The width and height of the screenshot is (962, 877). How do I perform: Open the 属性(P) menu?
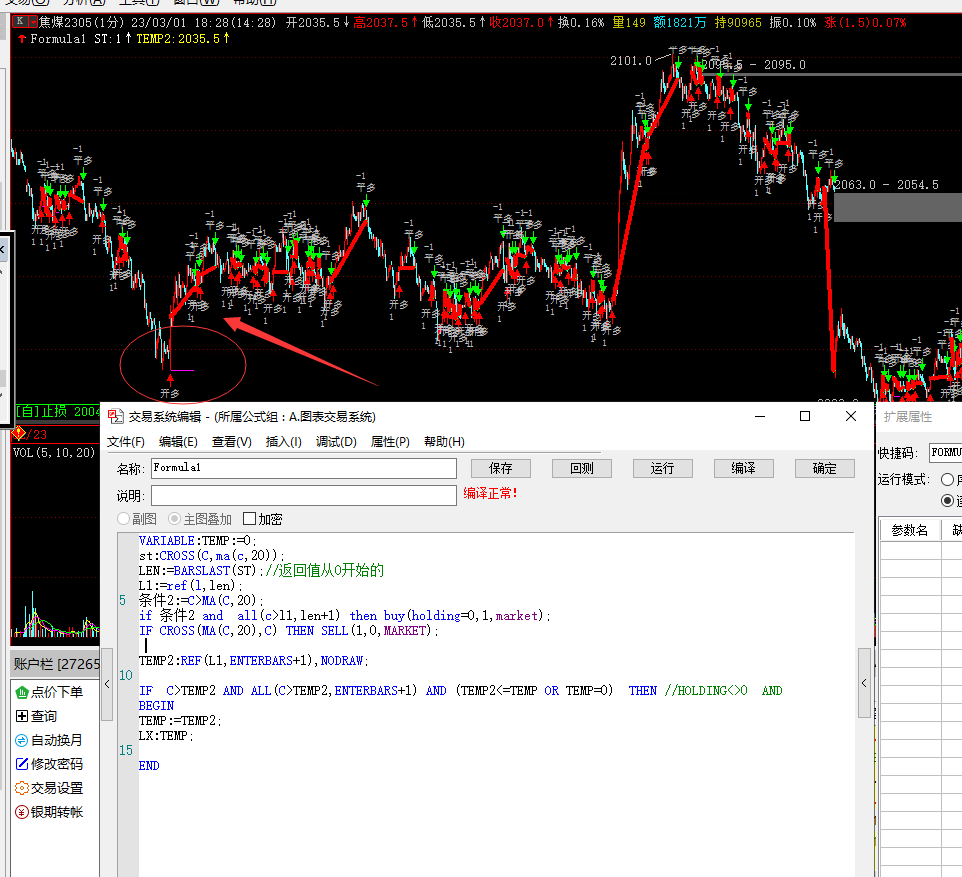tap(390, 442)
